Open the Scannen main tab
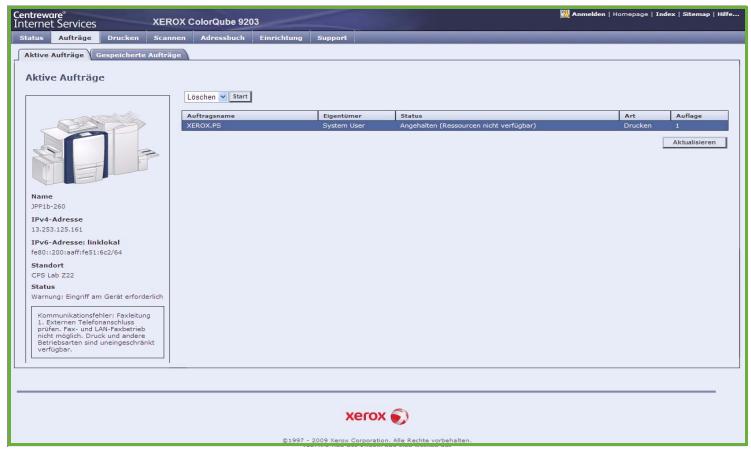Viewport: 751px width, 451px height. [170, 38]
